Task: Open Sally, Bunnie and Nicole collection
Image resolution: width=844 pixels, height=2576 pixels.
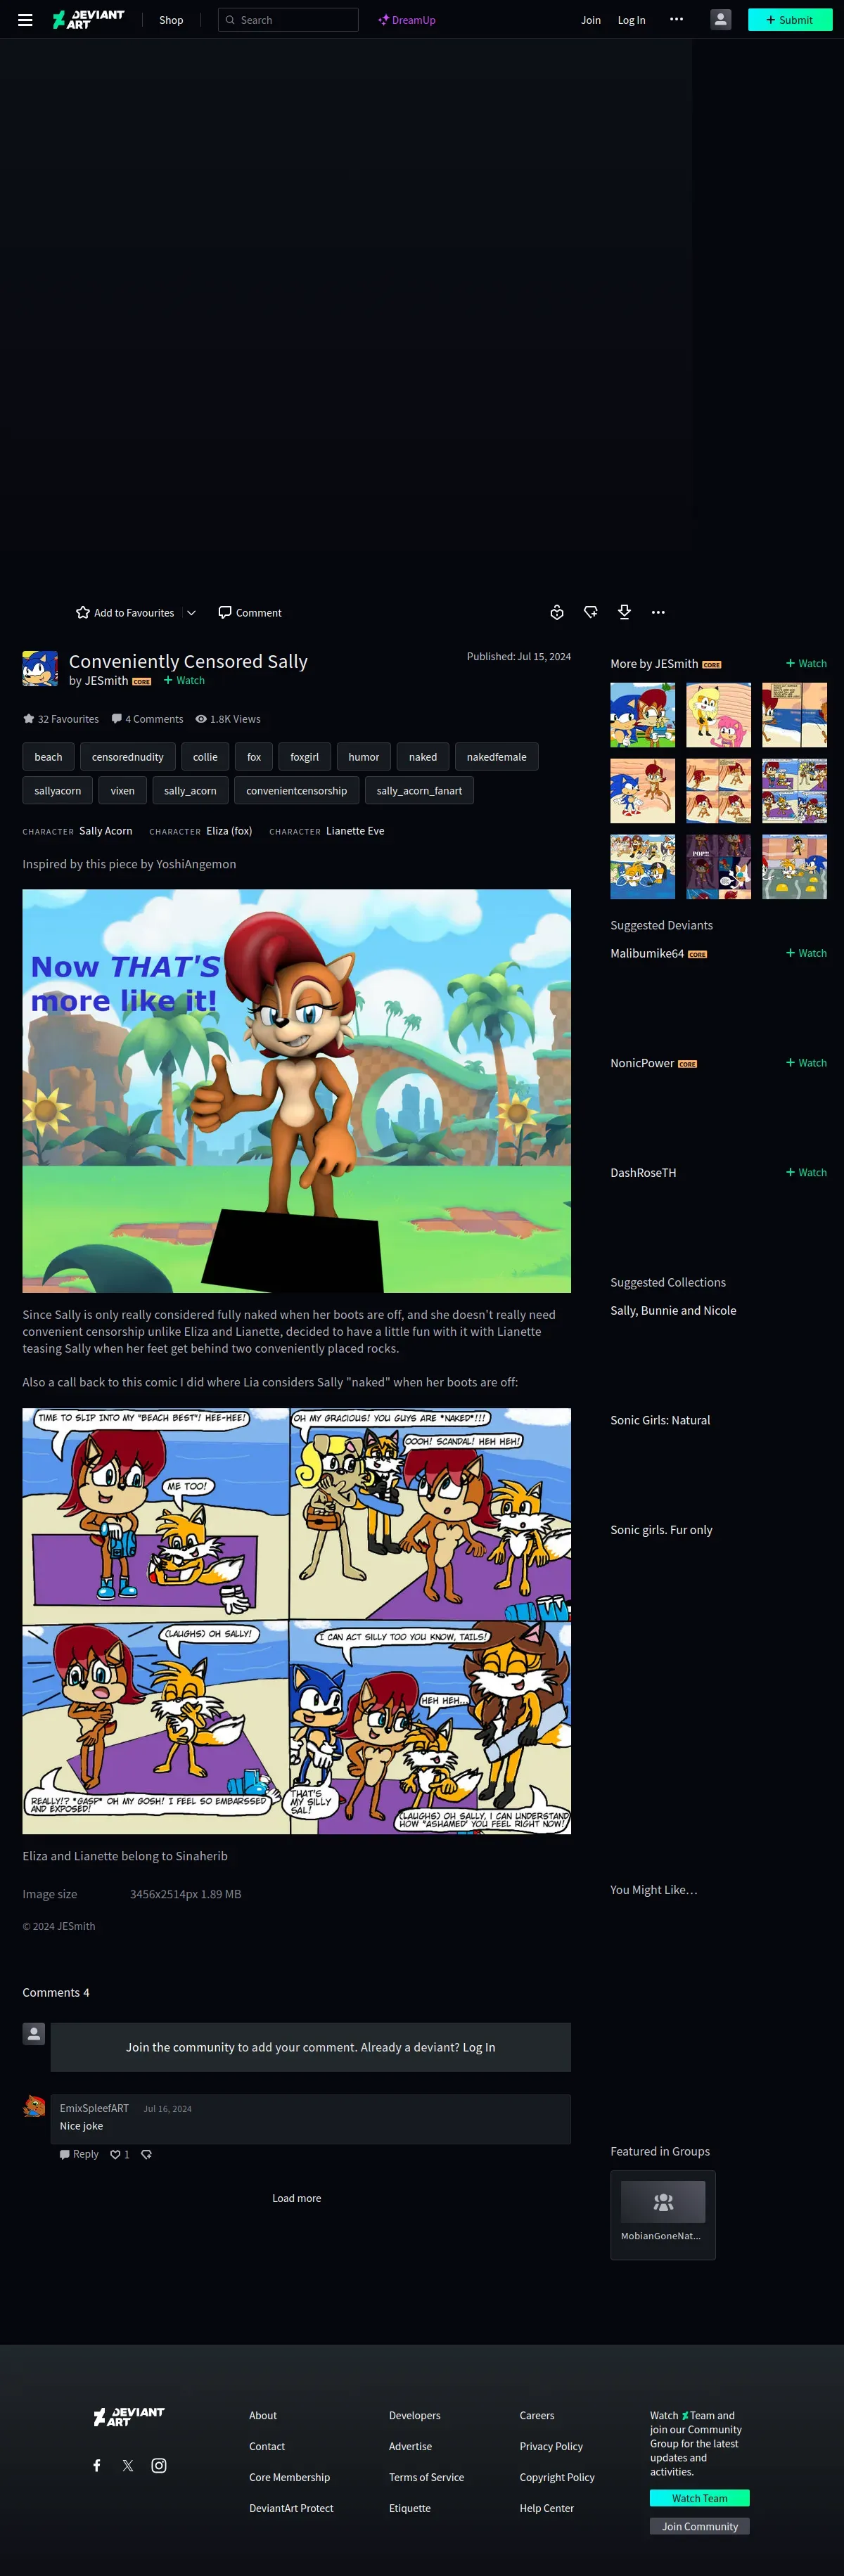Action: click(673, 1311)
